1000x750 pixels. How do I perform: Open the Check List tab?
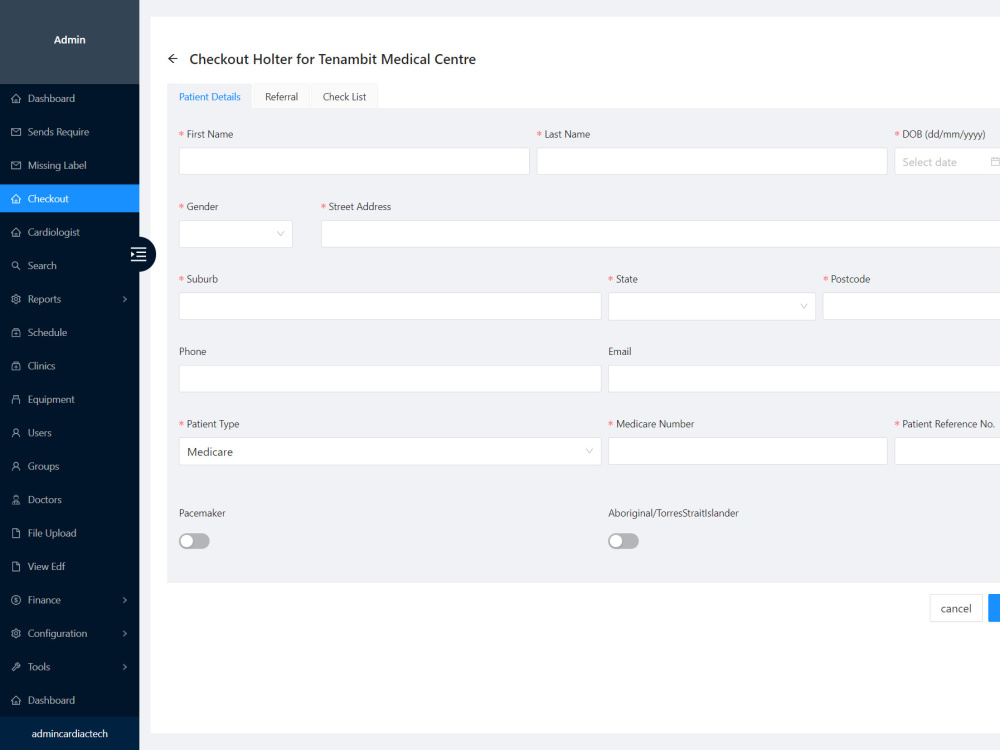[x=344, y=96]
